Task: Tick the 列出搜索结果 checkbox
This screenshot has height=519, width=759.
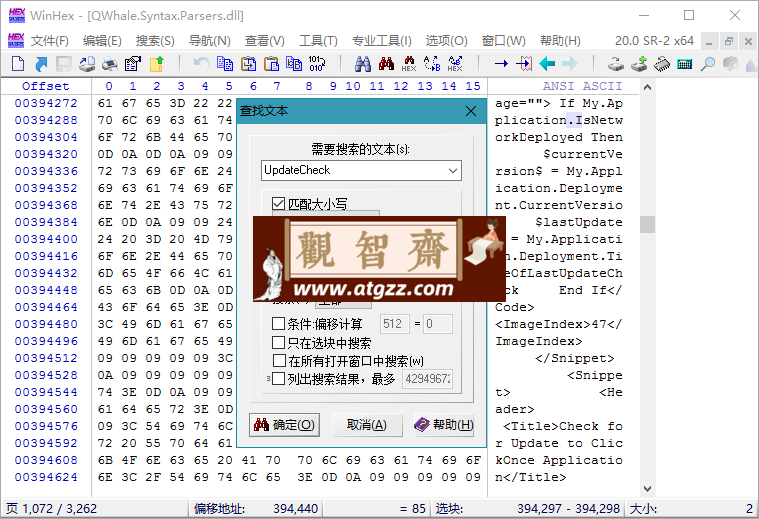Action: click(278, 378)
